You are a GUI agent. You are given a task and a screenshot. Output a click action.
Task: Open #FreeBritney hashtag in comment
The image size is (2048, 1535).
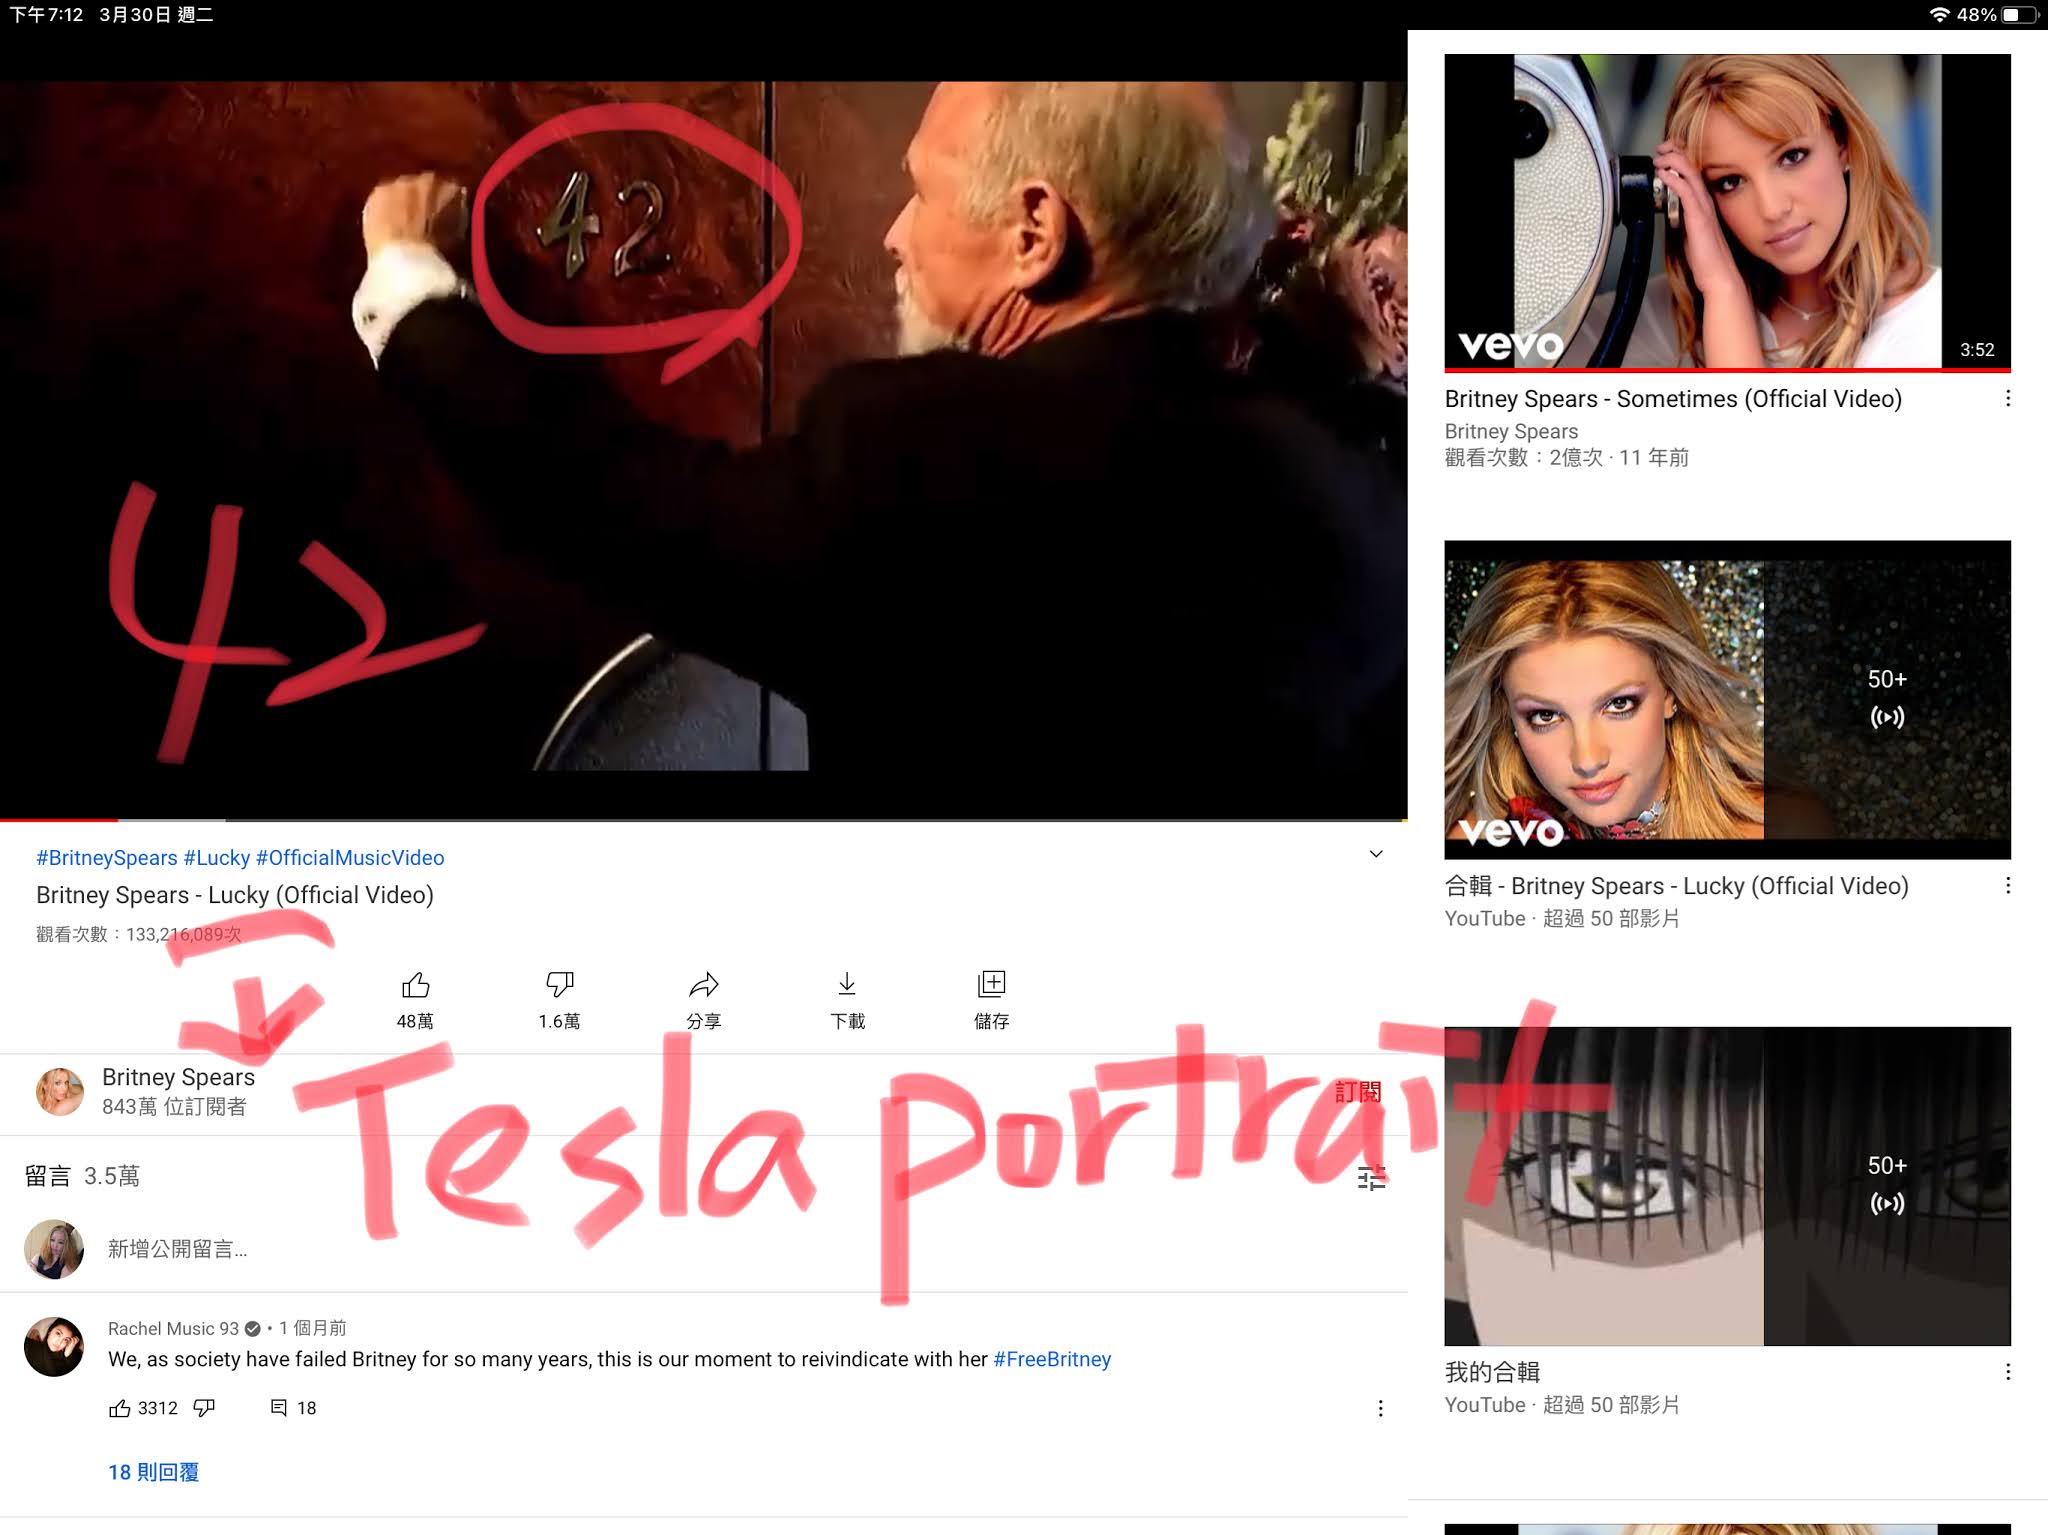pos(1052,1359)
